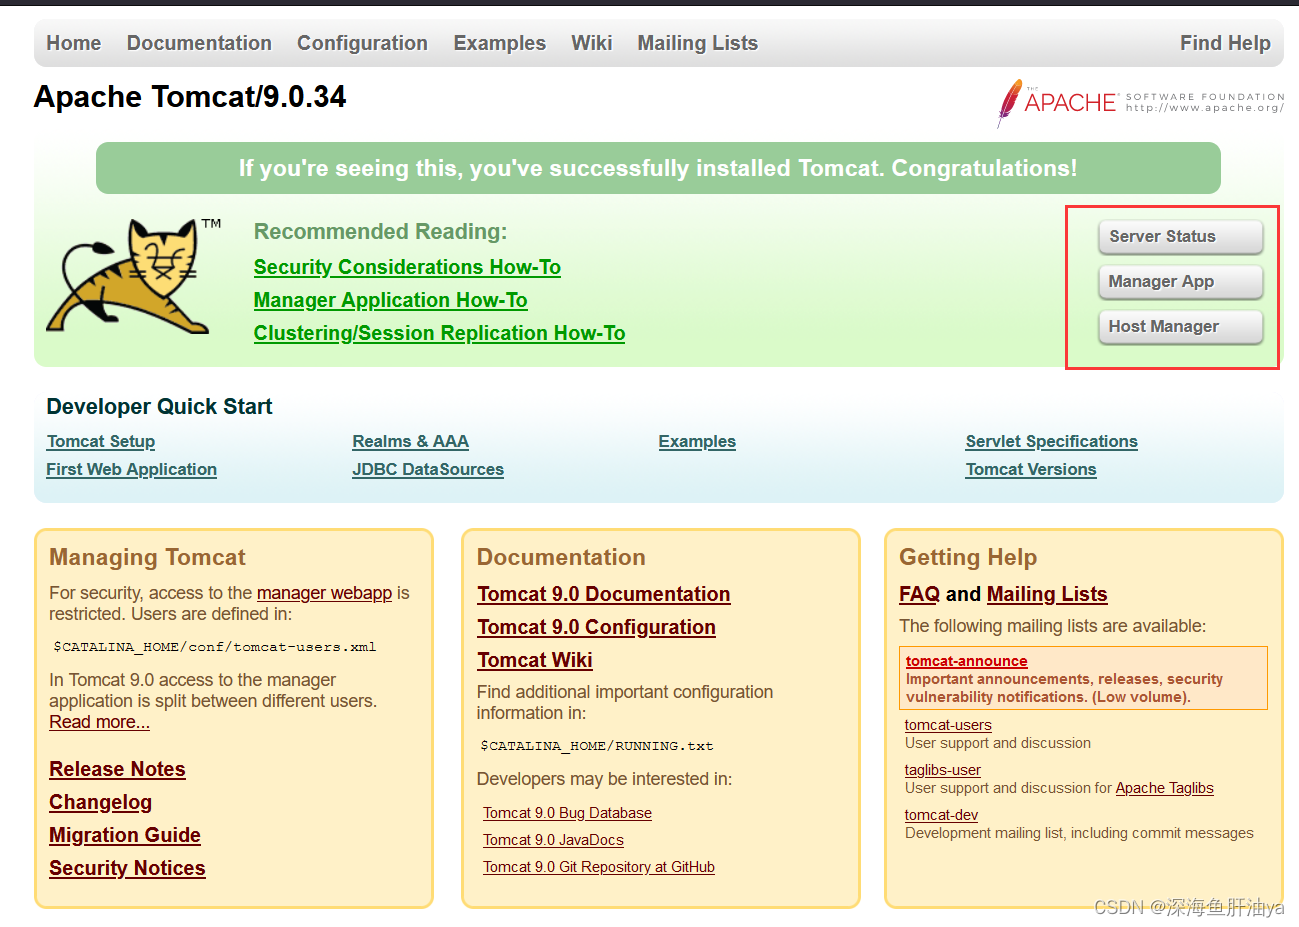This screenshot has width=1299, height=927.
Task: Open the Tomcat 9.0 Bug Database
Action: (567, 813)
